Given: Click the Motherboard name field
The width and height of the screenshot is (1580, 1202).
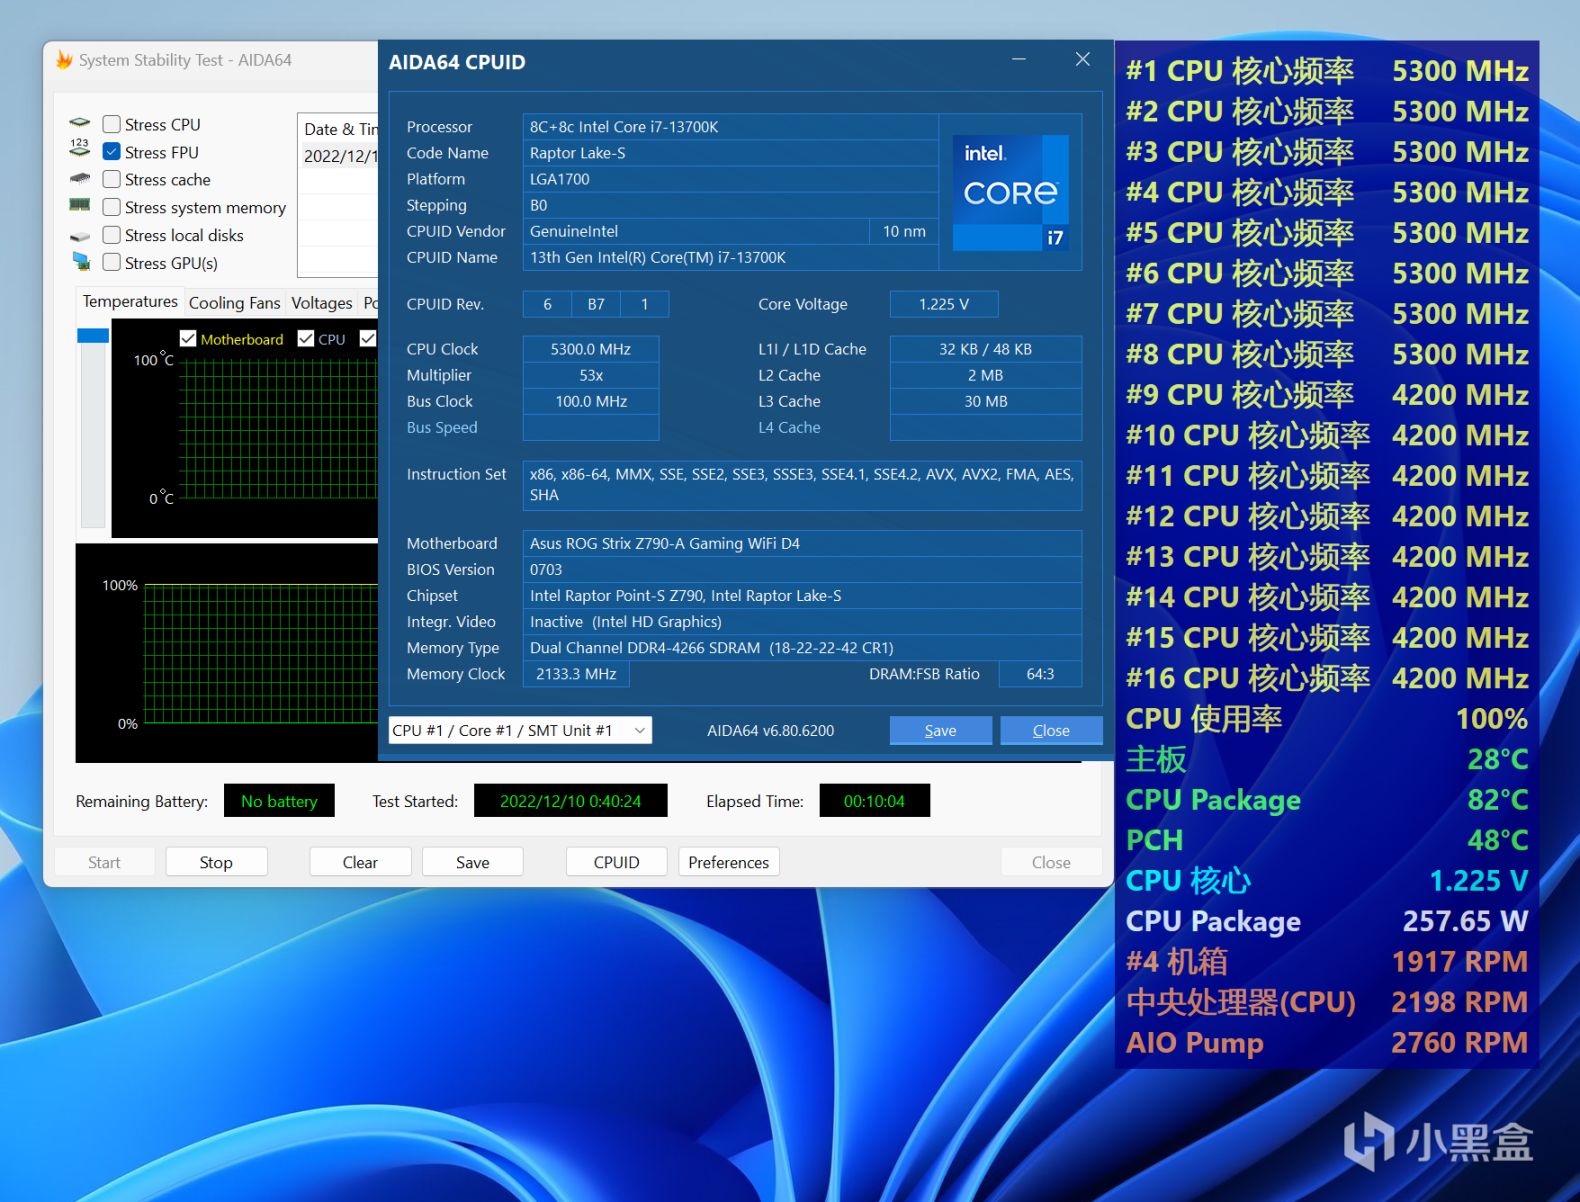Looking at the screenshot, I should coord(802,543).
